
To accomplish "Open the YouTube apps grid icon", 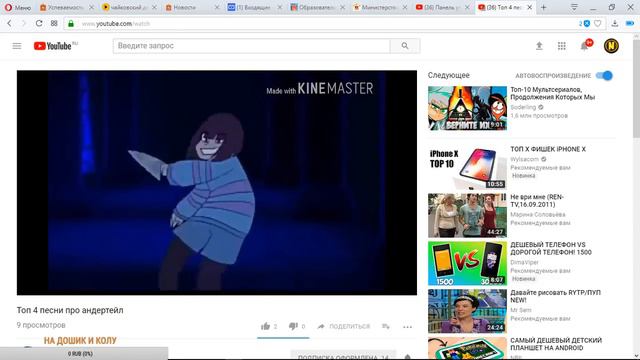I will (562, 46).
